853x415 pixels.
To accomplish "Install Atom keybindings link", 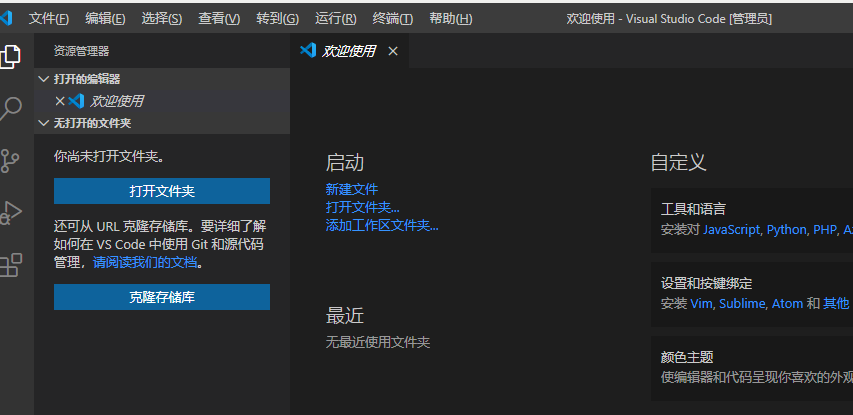I will tap(787, 303).
